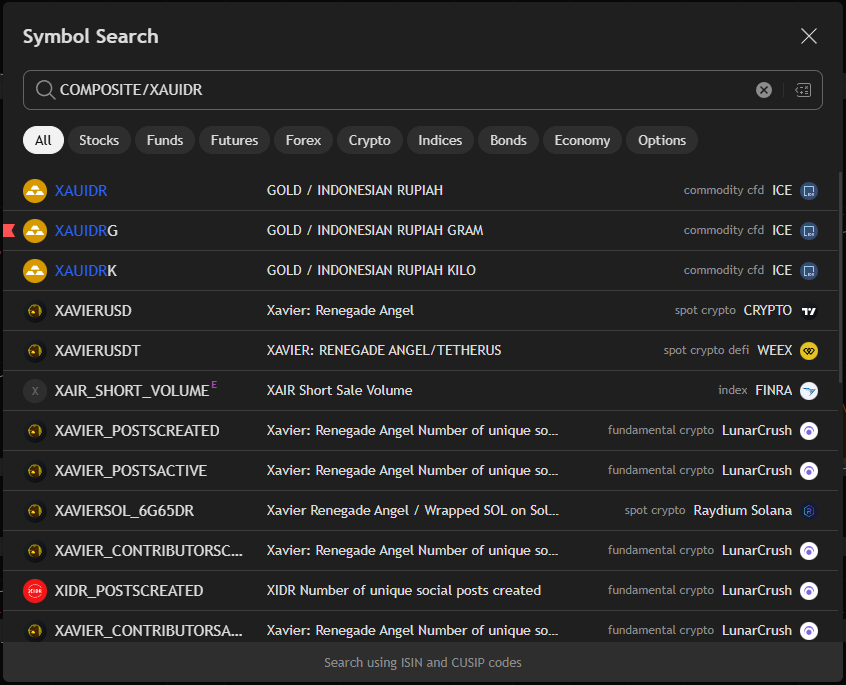Click inside the COMPOSITE/XAUIDR search field
Image resolution: width=846 pixels, height=685 pixels.
tap(422, 90)
